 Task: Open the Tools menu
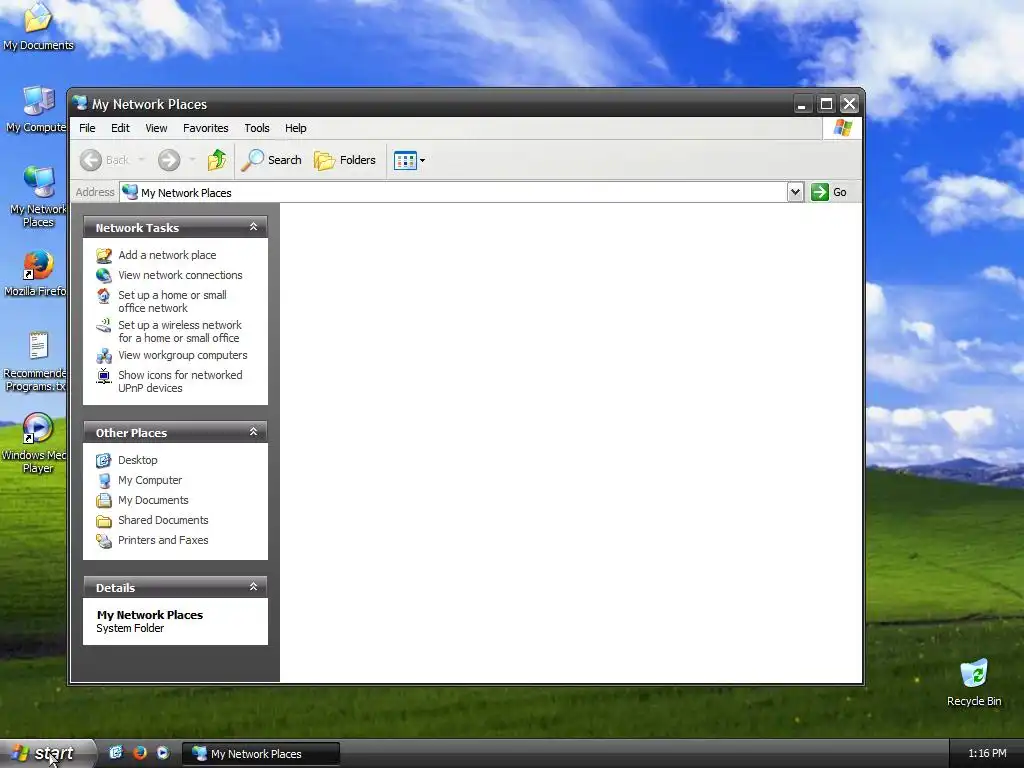(257, 128)
